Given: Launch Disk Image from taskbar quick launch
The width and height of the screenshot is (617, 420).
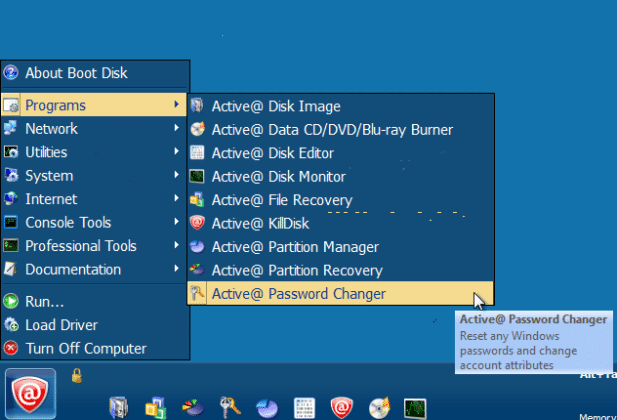Looking at the screenshot, I should (x=118, y=407).
